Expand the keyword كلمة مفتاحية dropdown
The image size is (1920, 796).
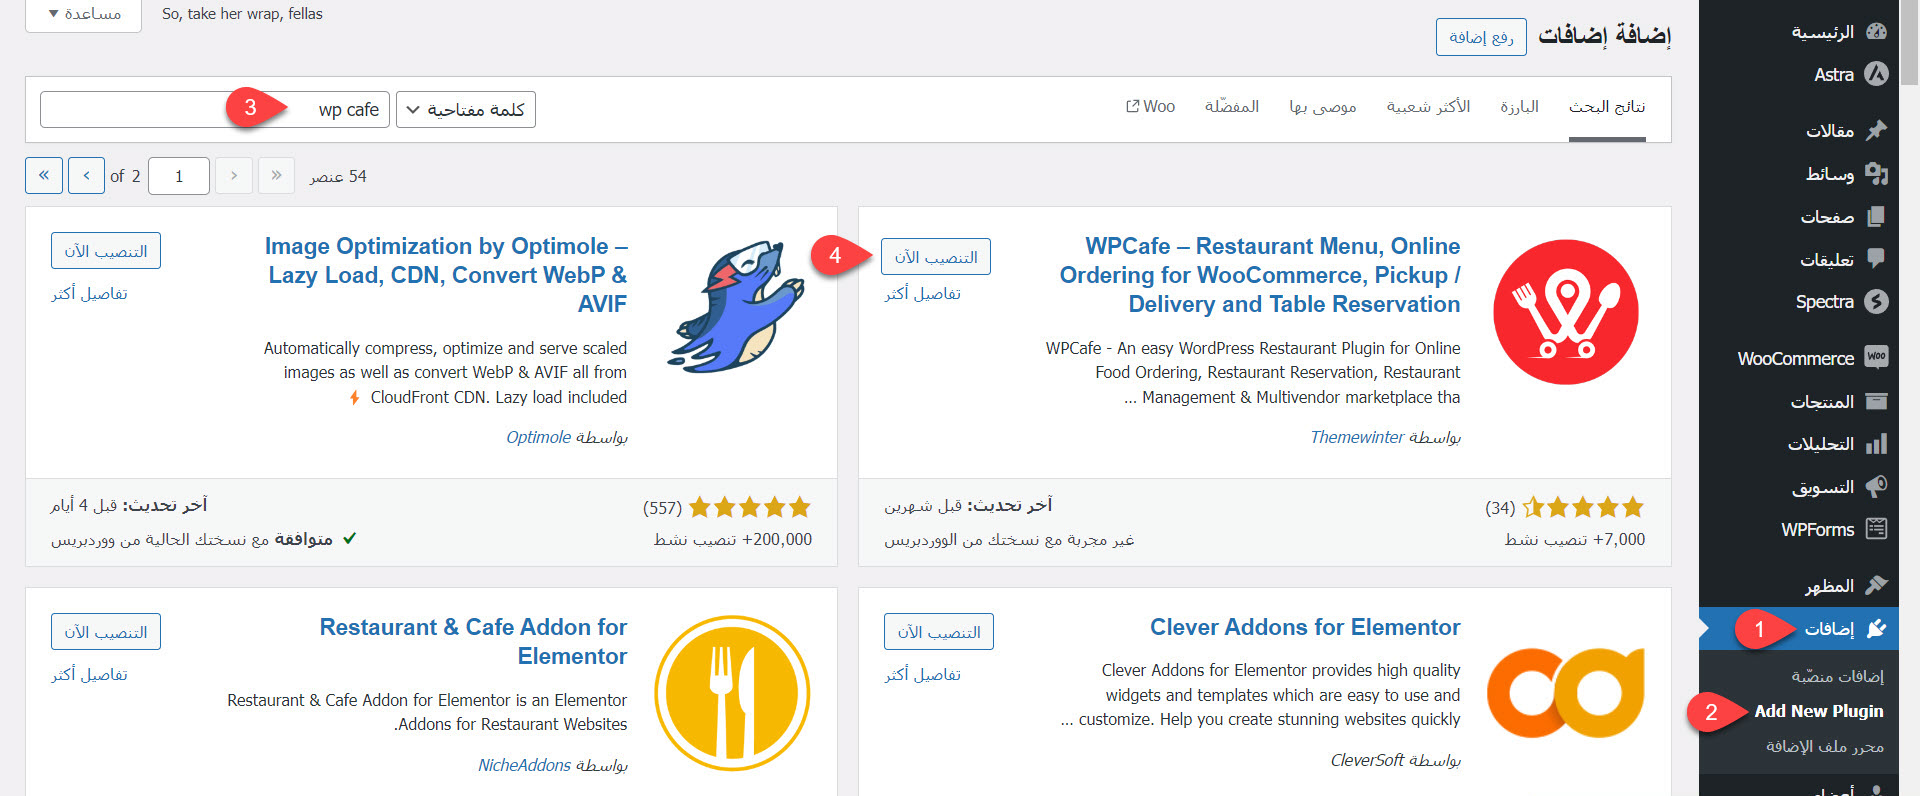click(x=466, y=110)
